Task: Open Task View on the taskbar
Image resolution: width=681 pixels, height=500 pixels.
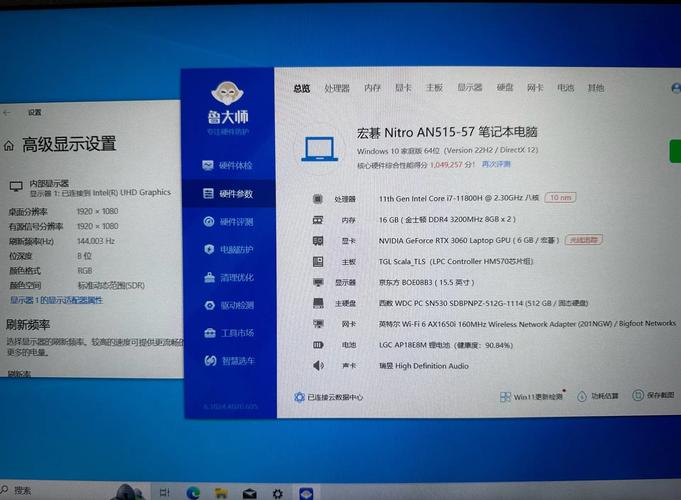Action: (x=165, y=492)
